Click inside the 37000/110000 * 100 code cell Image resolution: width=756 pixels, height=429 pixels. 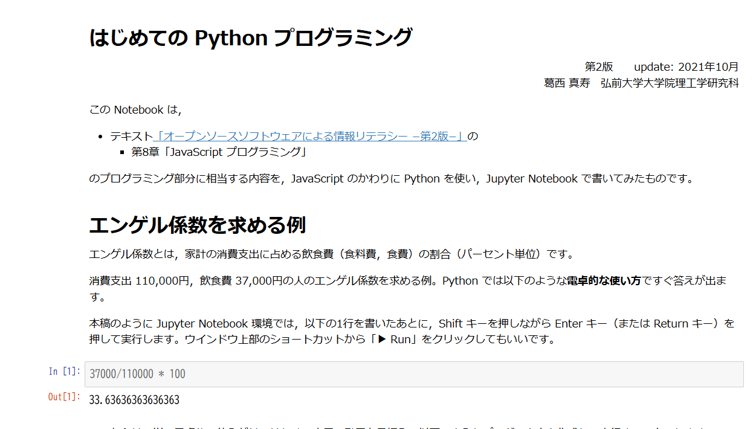click(400, 374)
